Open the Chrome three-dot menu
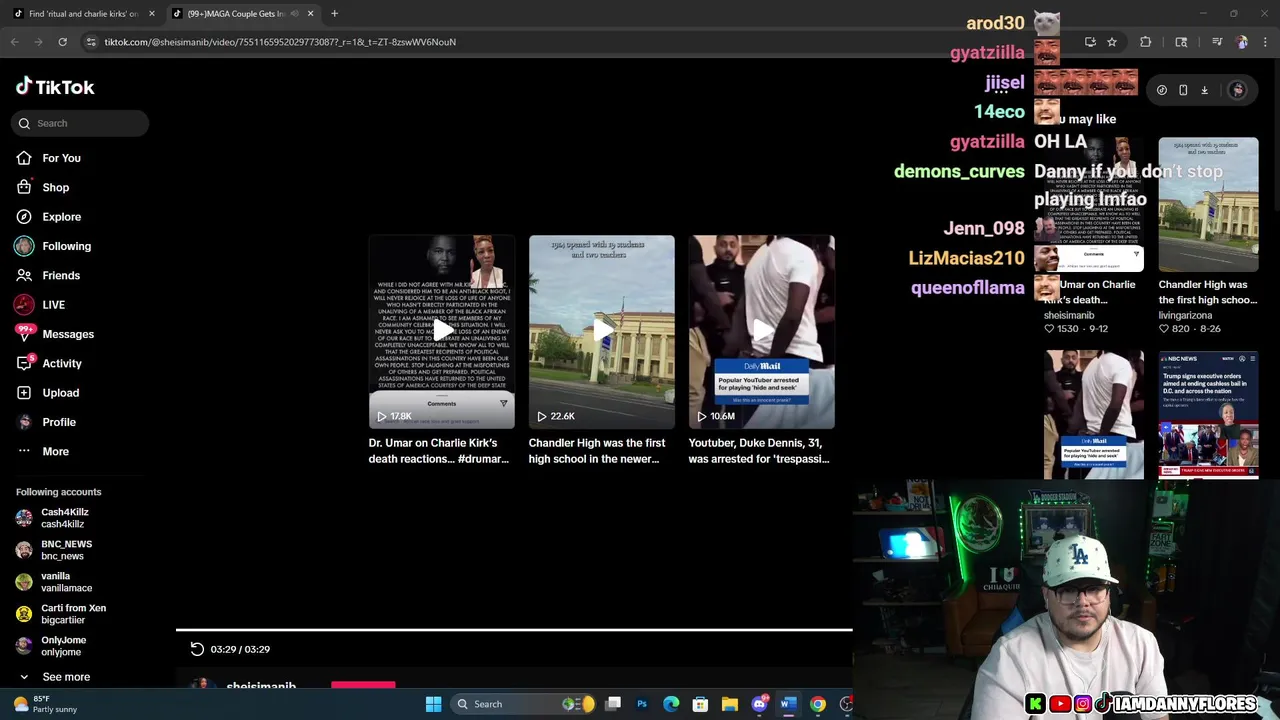The height and width of the screenshot is (720, 1280). 1266,42
